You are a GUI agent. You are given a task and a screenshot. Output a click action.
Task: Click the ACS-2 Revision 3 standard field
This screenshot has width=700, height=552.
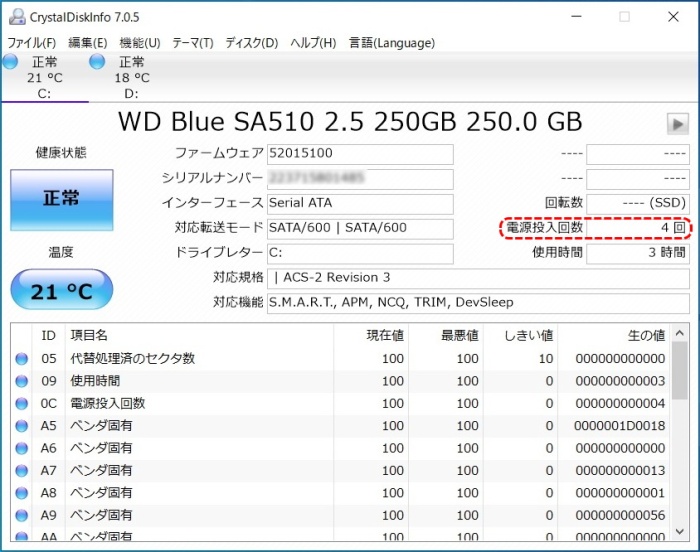point(478,279)
